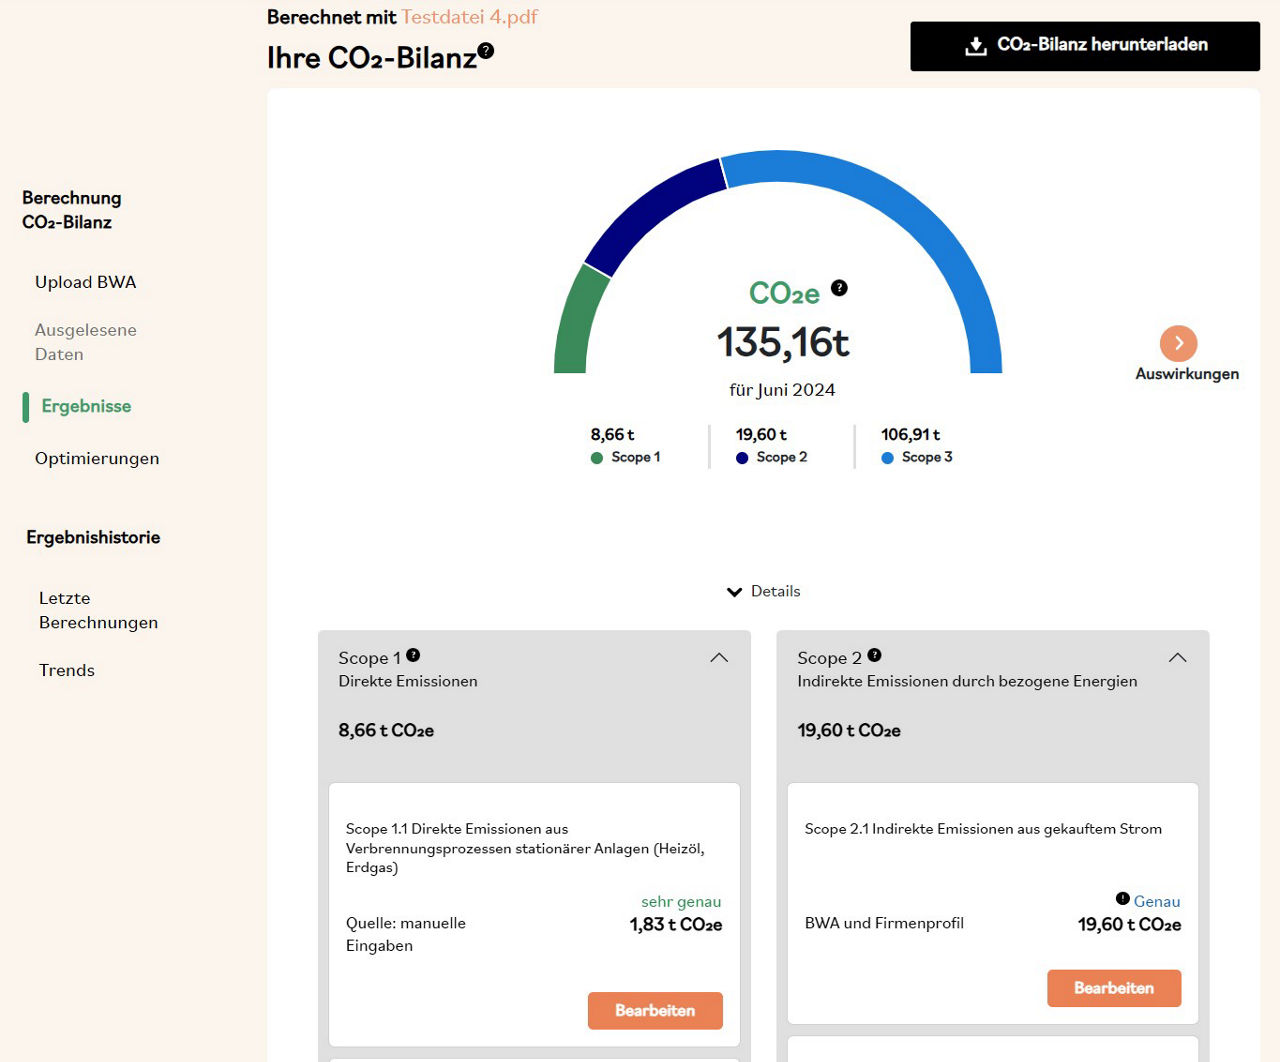Screen dimensions: 1280x1062
Task: Collapse the Scope 2 card
Action: pos(1177,658)
